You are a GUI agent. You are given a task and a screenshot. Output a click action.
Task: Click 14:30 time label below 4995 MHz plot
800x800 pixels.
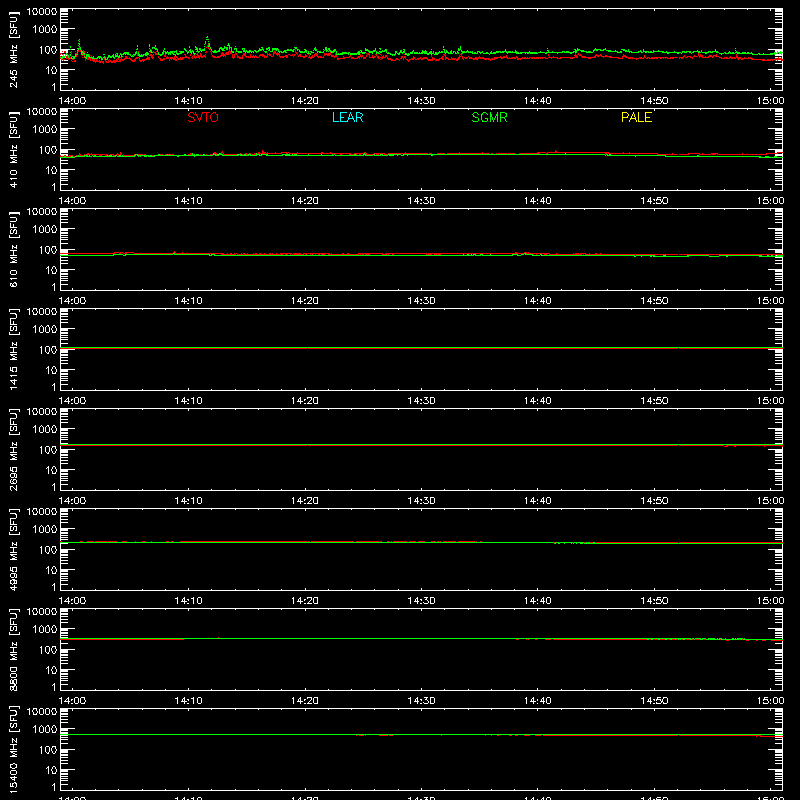tap(421, 601)
